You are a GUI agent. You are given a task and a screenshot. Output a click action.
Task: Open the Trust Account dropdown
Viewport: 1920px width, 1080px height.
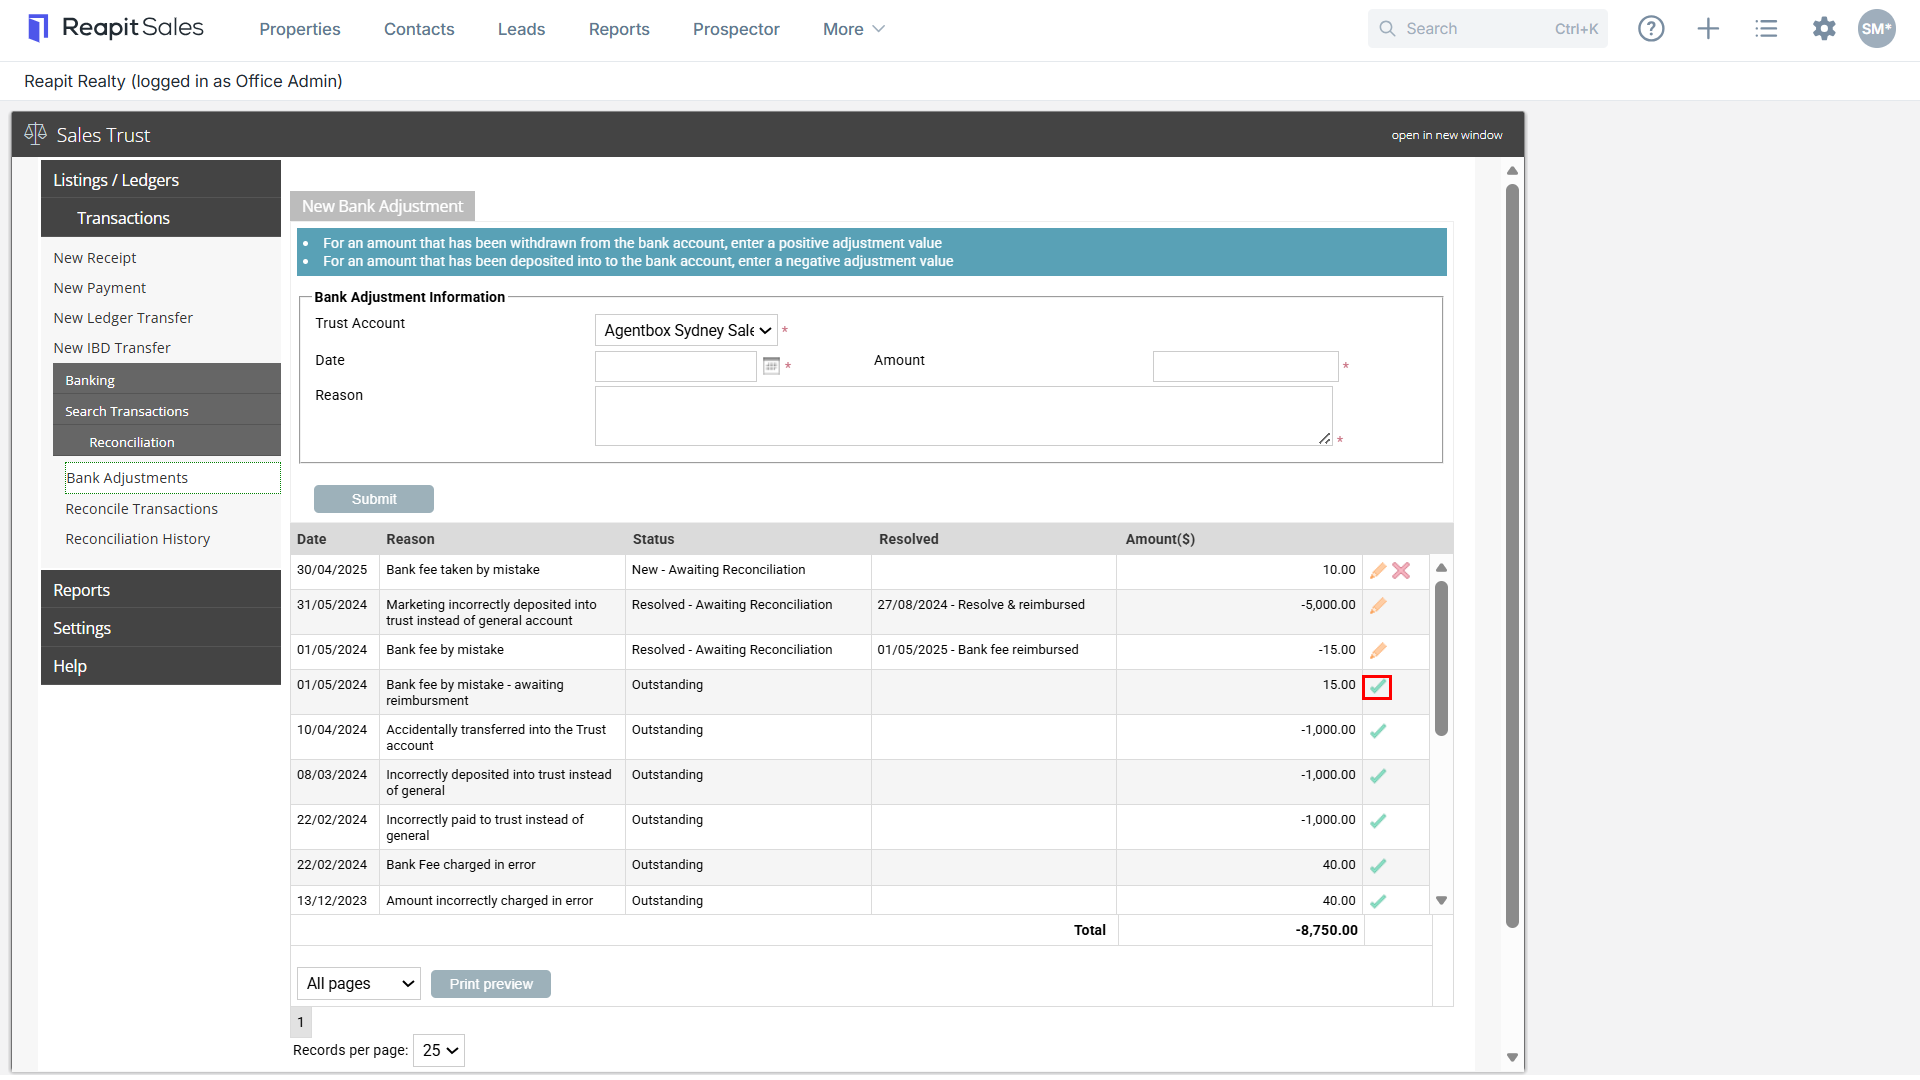tap(686, 331)
